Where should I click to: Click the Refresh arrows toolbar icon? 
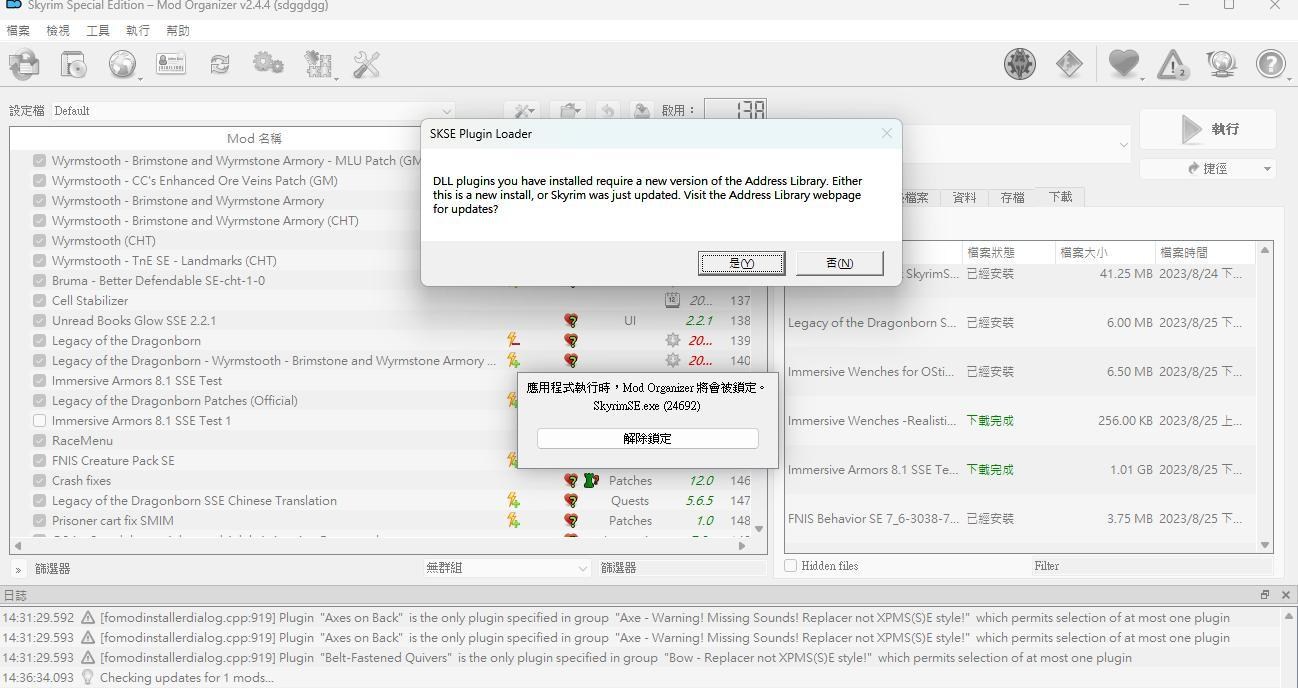click(x=219, y=65)
